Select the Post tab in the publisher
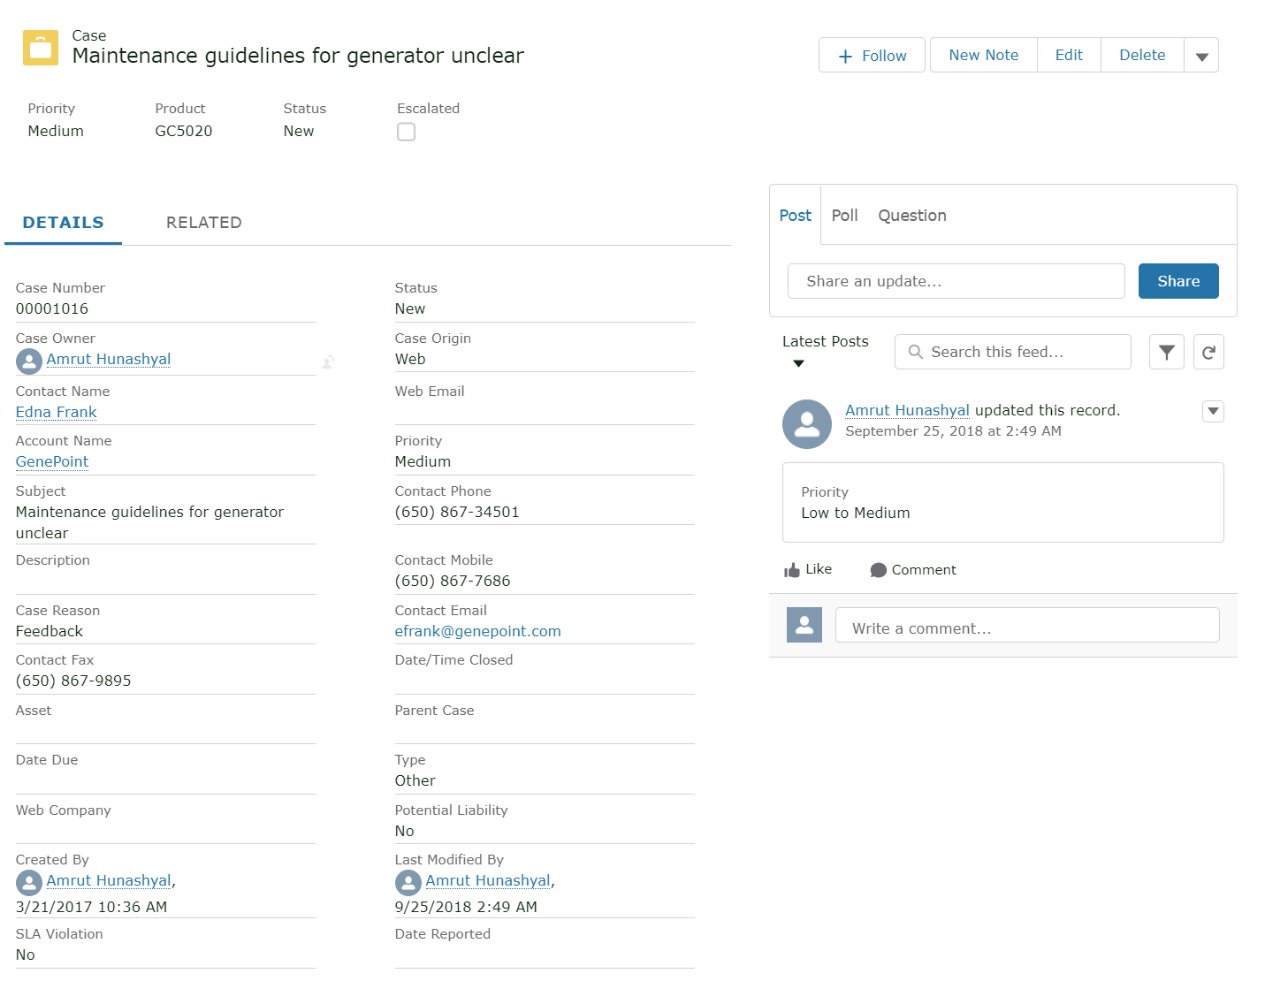The height and width of the screenshot is (981, 1280). (x=795, y=216)
